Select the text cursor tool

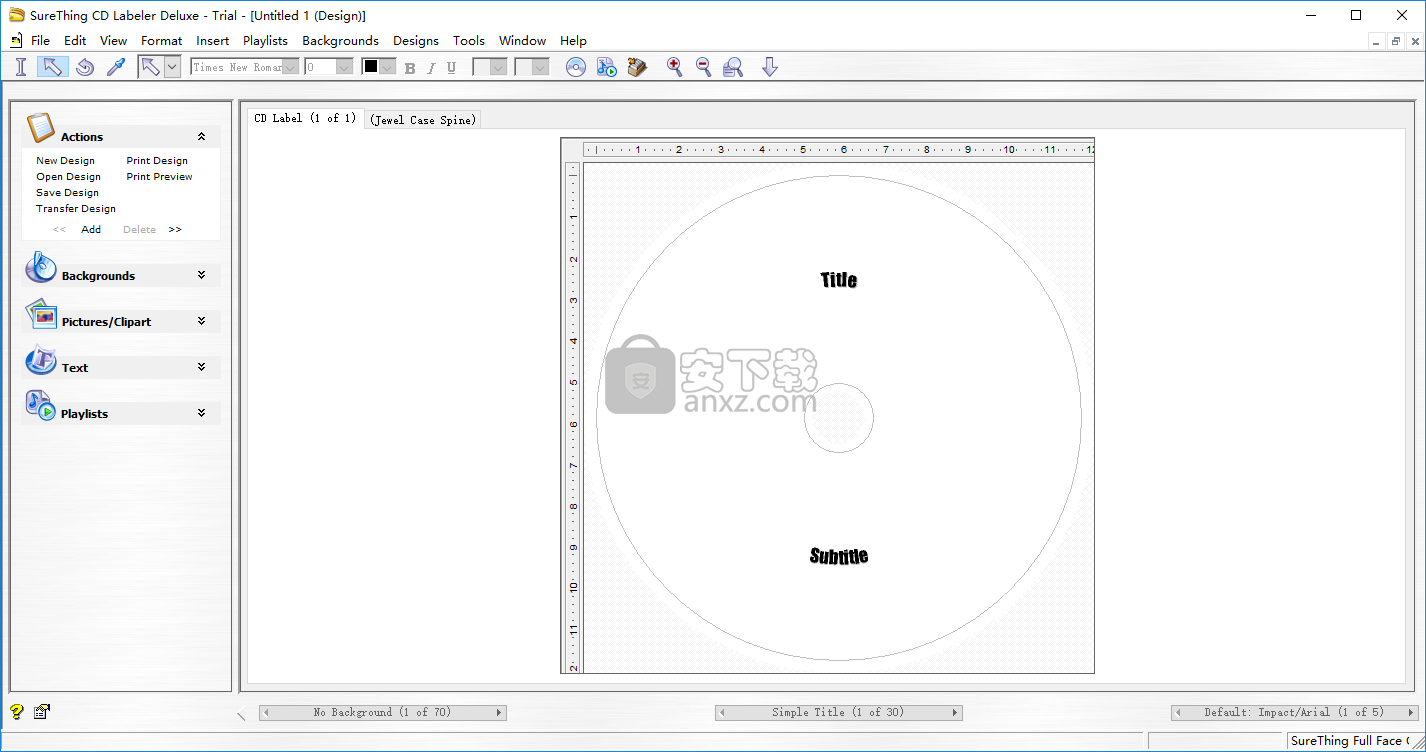[21, 67]
